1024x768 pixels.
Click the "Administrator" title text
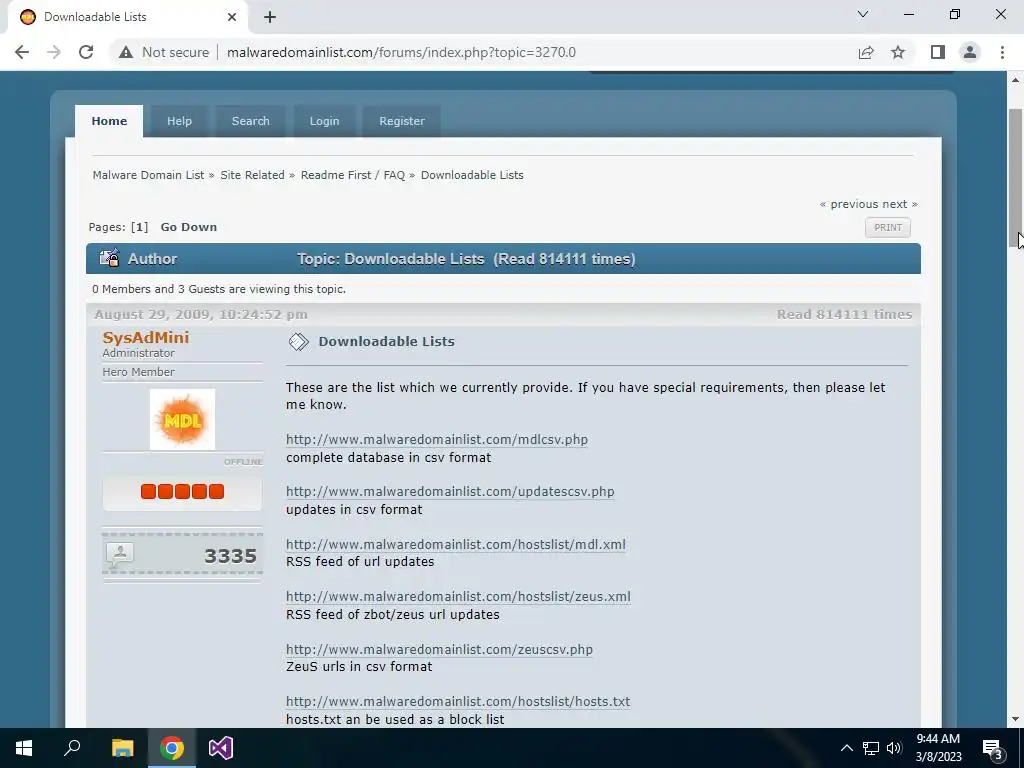point(138,353)
